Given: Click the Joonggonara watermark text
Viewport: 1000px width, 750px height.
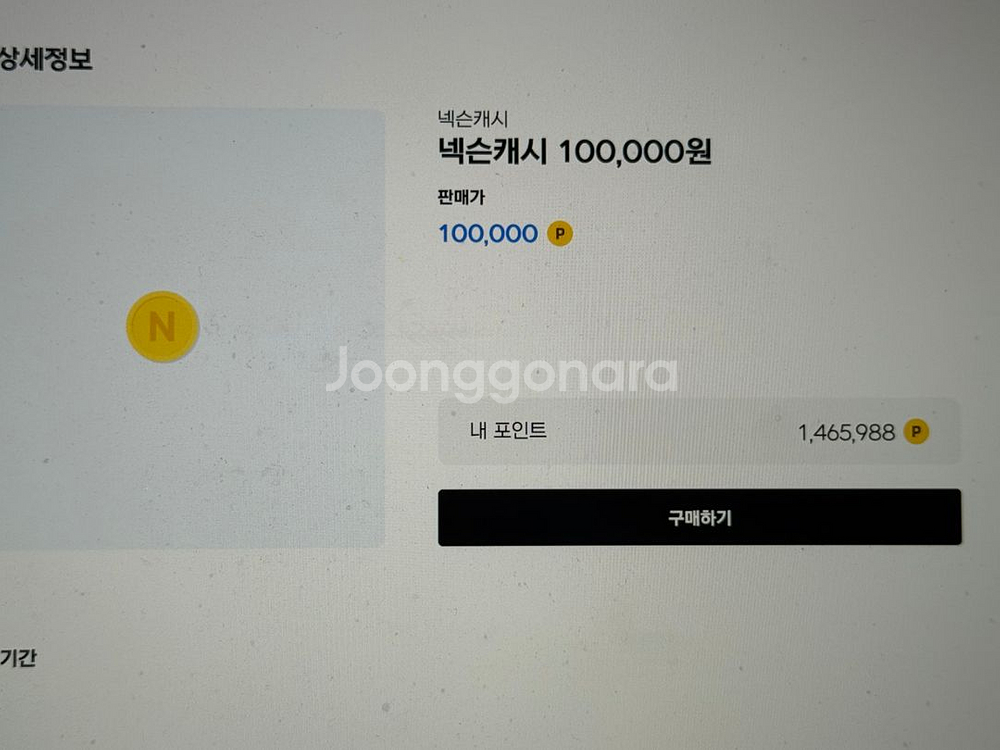Looking at the screenshot, I should [x=502, y=375].
